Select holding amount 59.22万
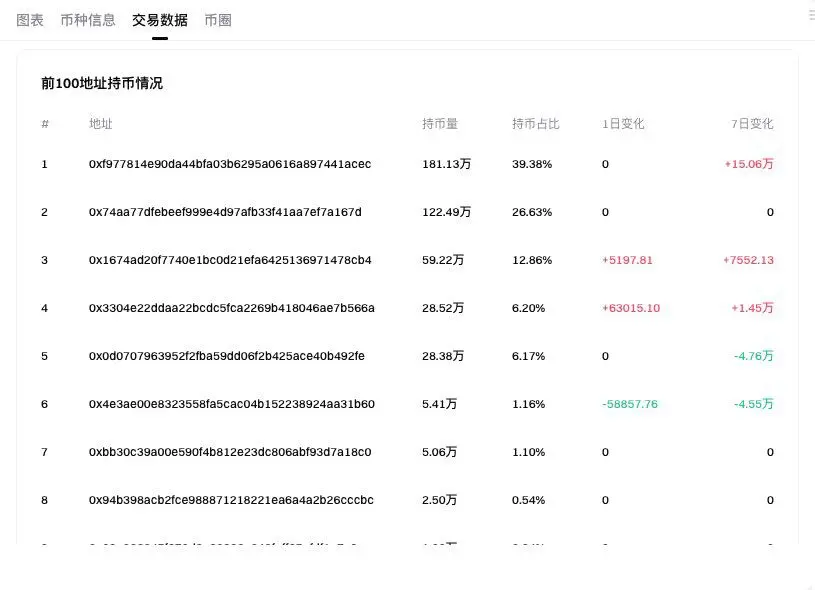Screen dimensions: 815x590 443,260
